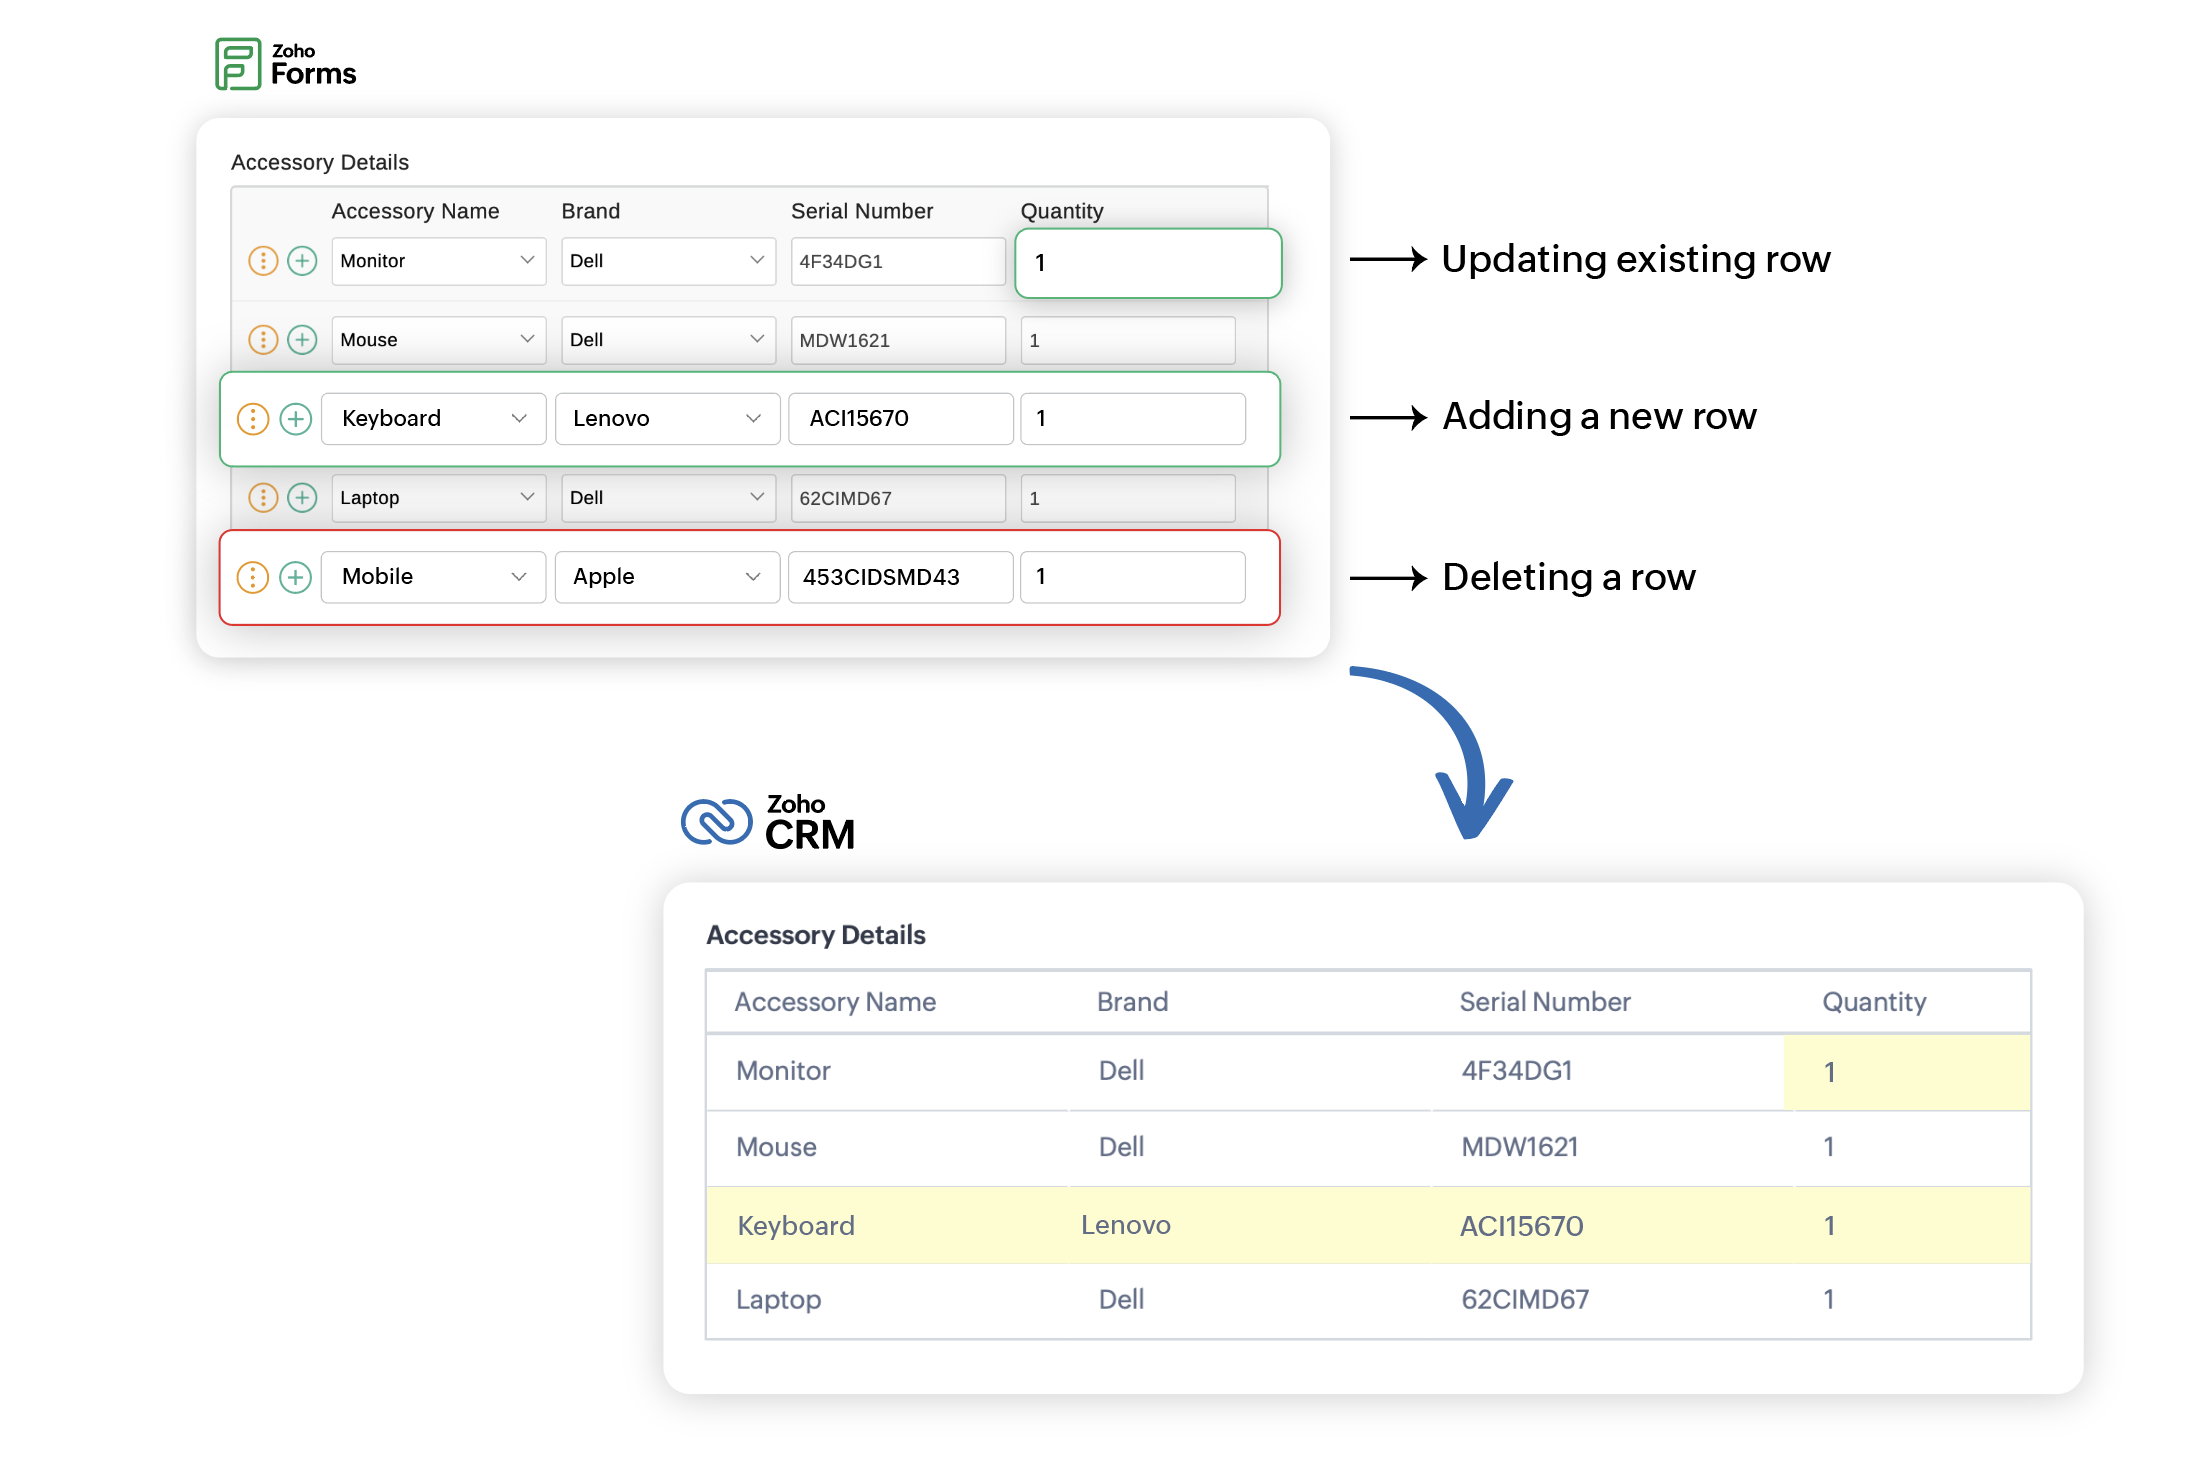Screen dimensions: 2210x1482
Task: Click the Keyboard row quantity field
Action: [1133, 419]
